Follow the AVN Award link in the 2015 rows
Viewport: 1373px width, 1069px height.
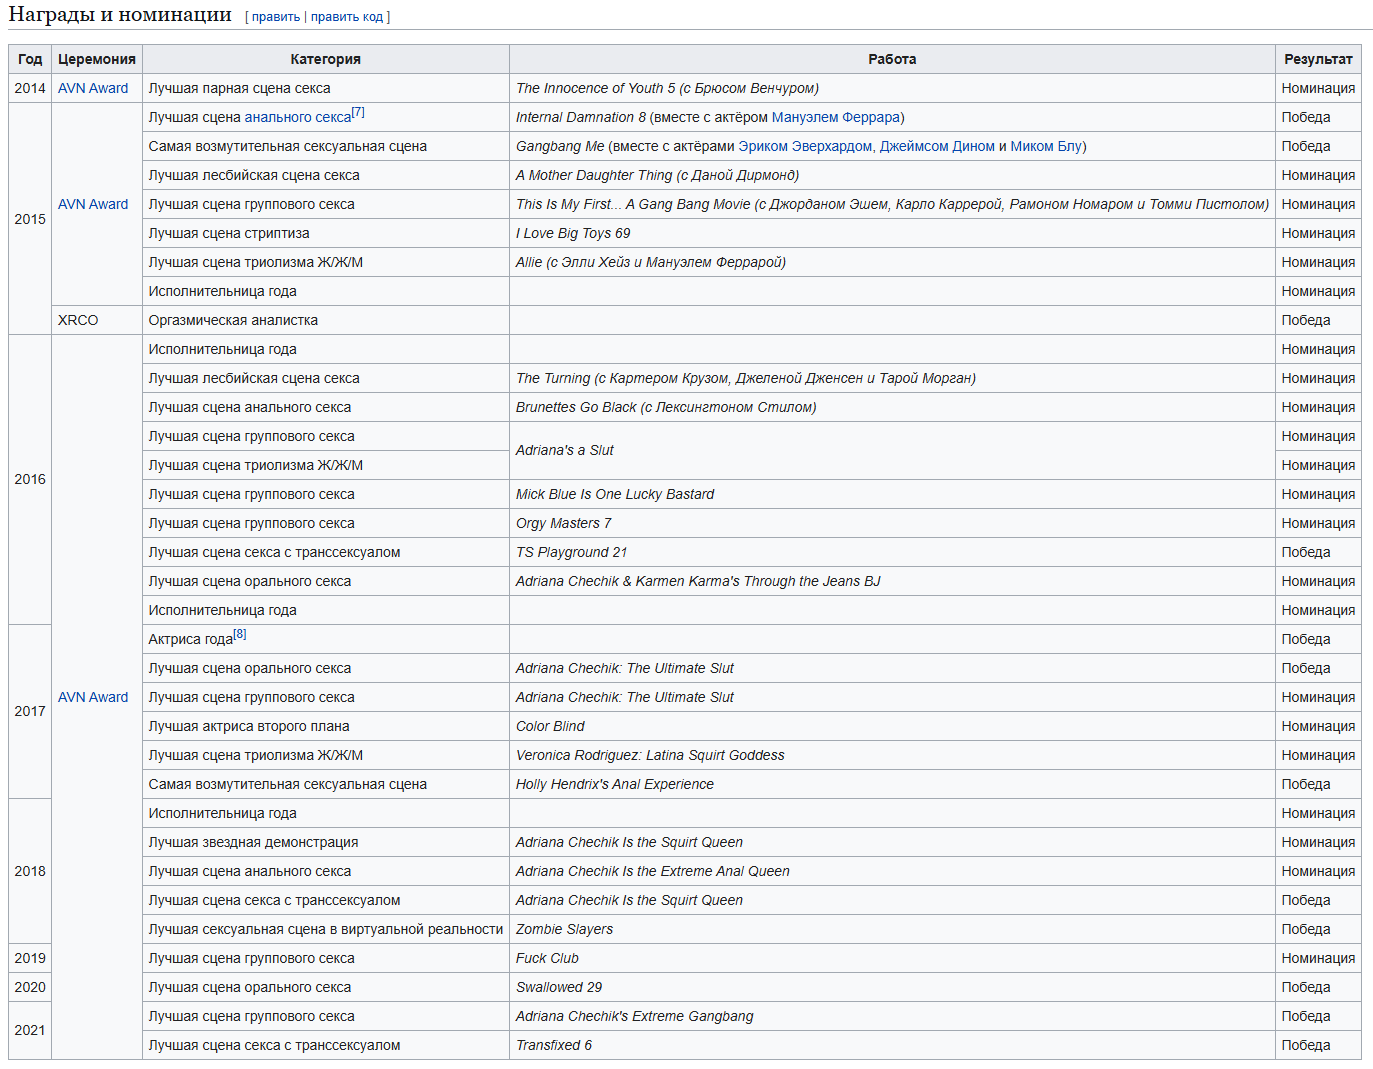coord(93,204)
